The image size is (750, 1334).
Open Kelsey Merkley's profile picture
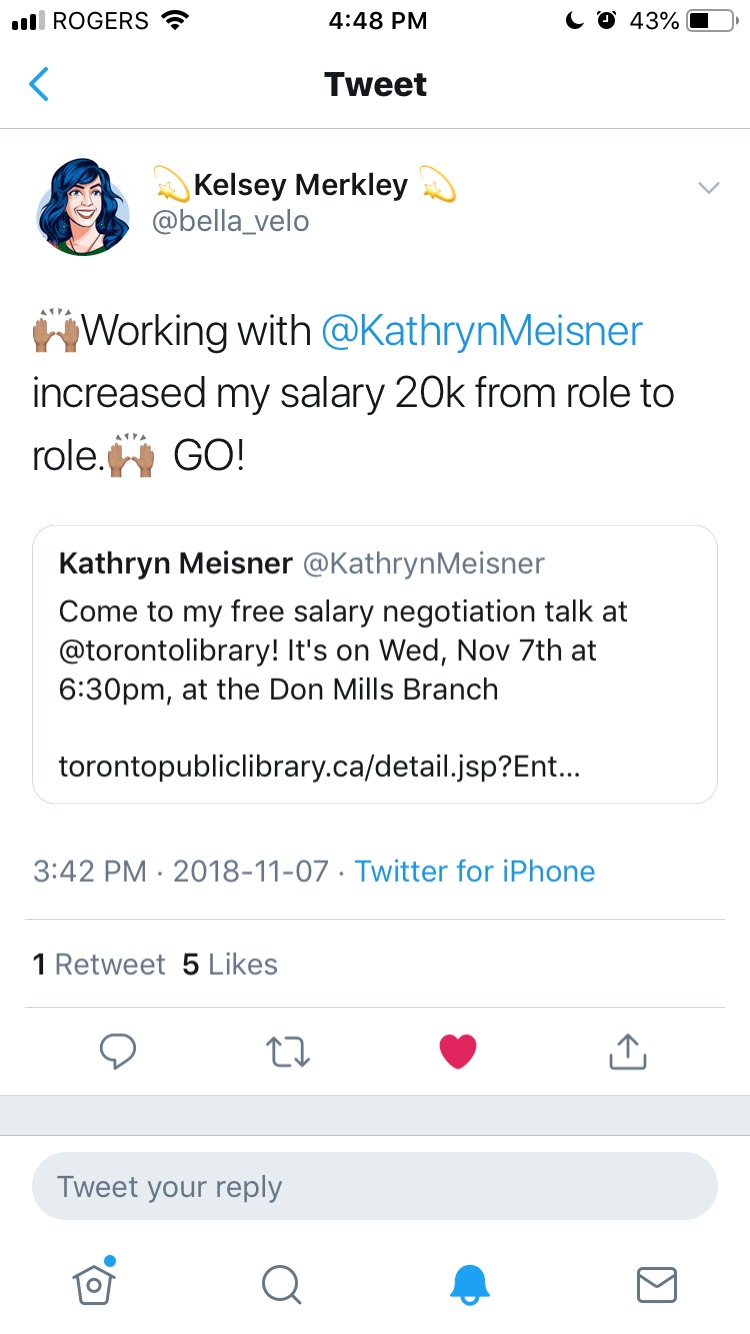point(83,207)
